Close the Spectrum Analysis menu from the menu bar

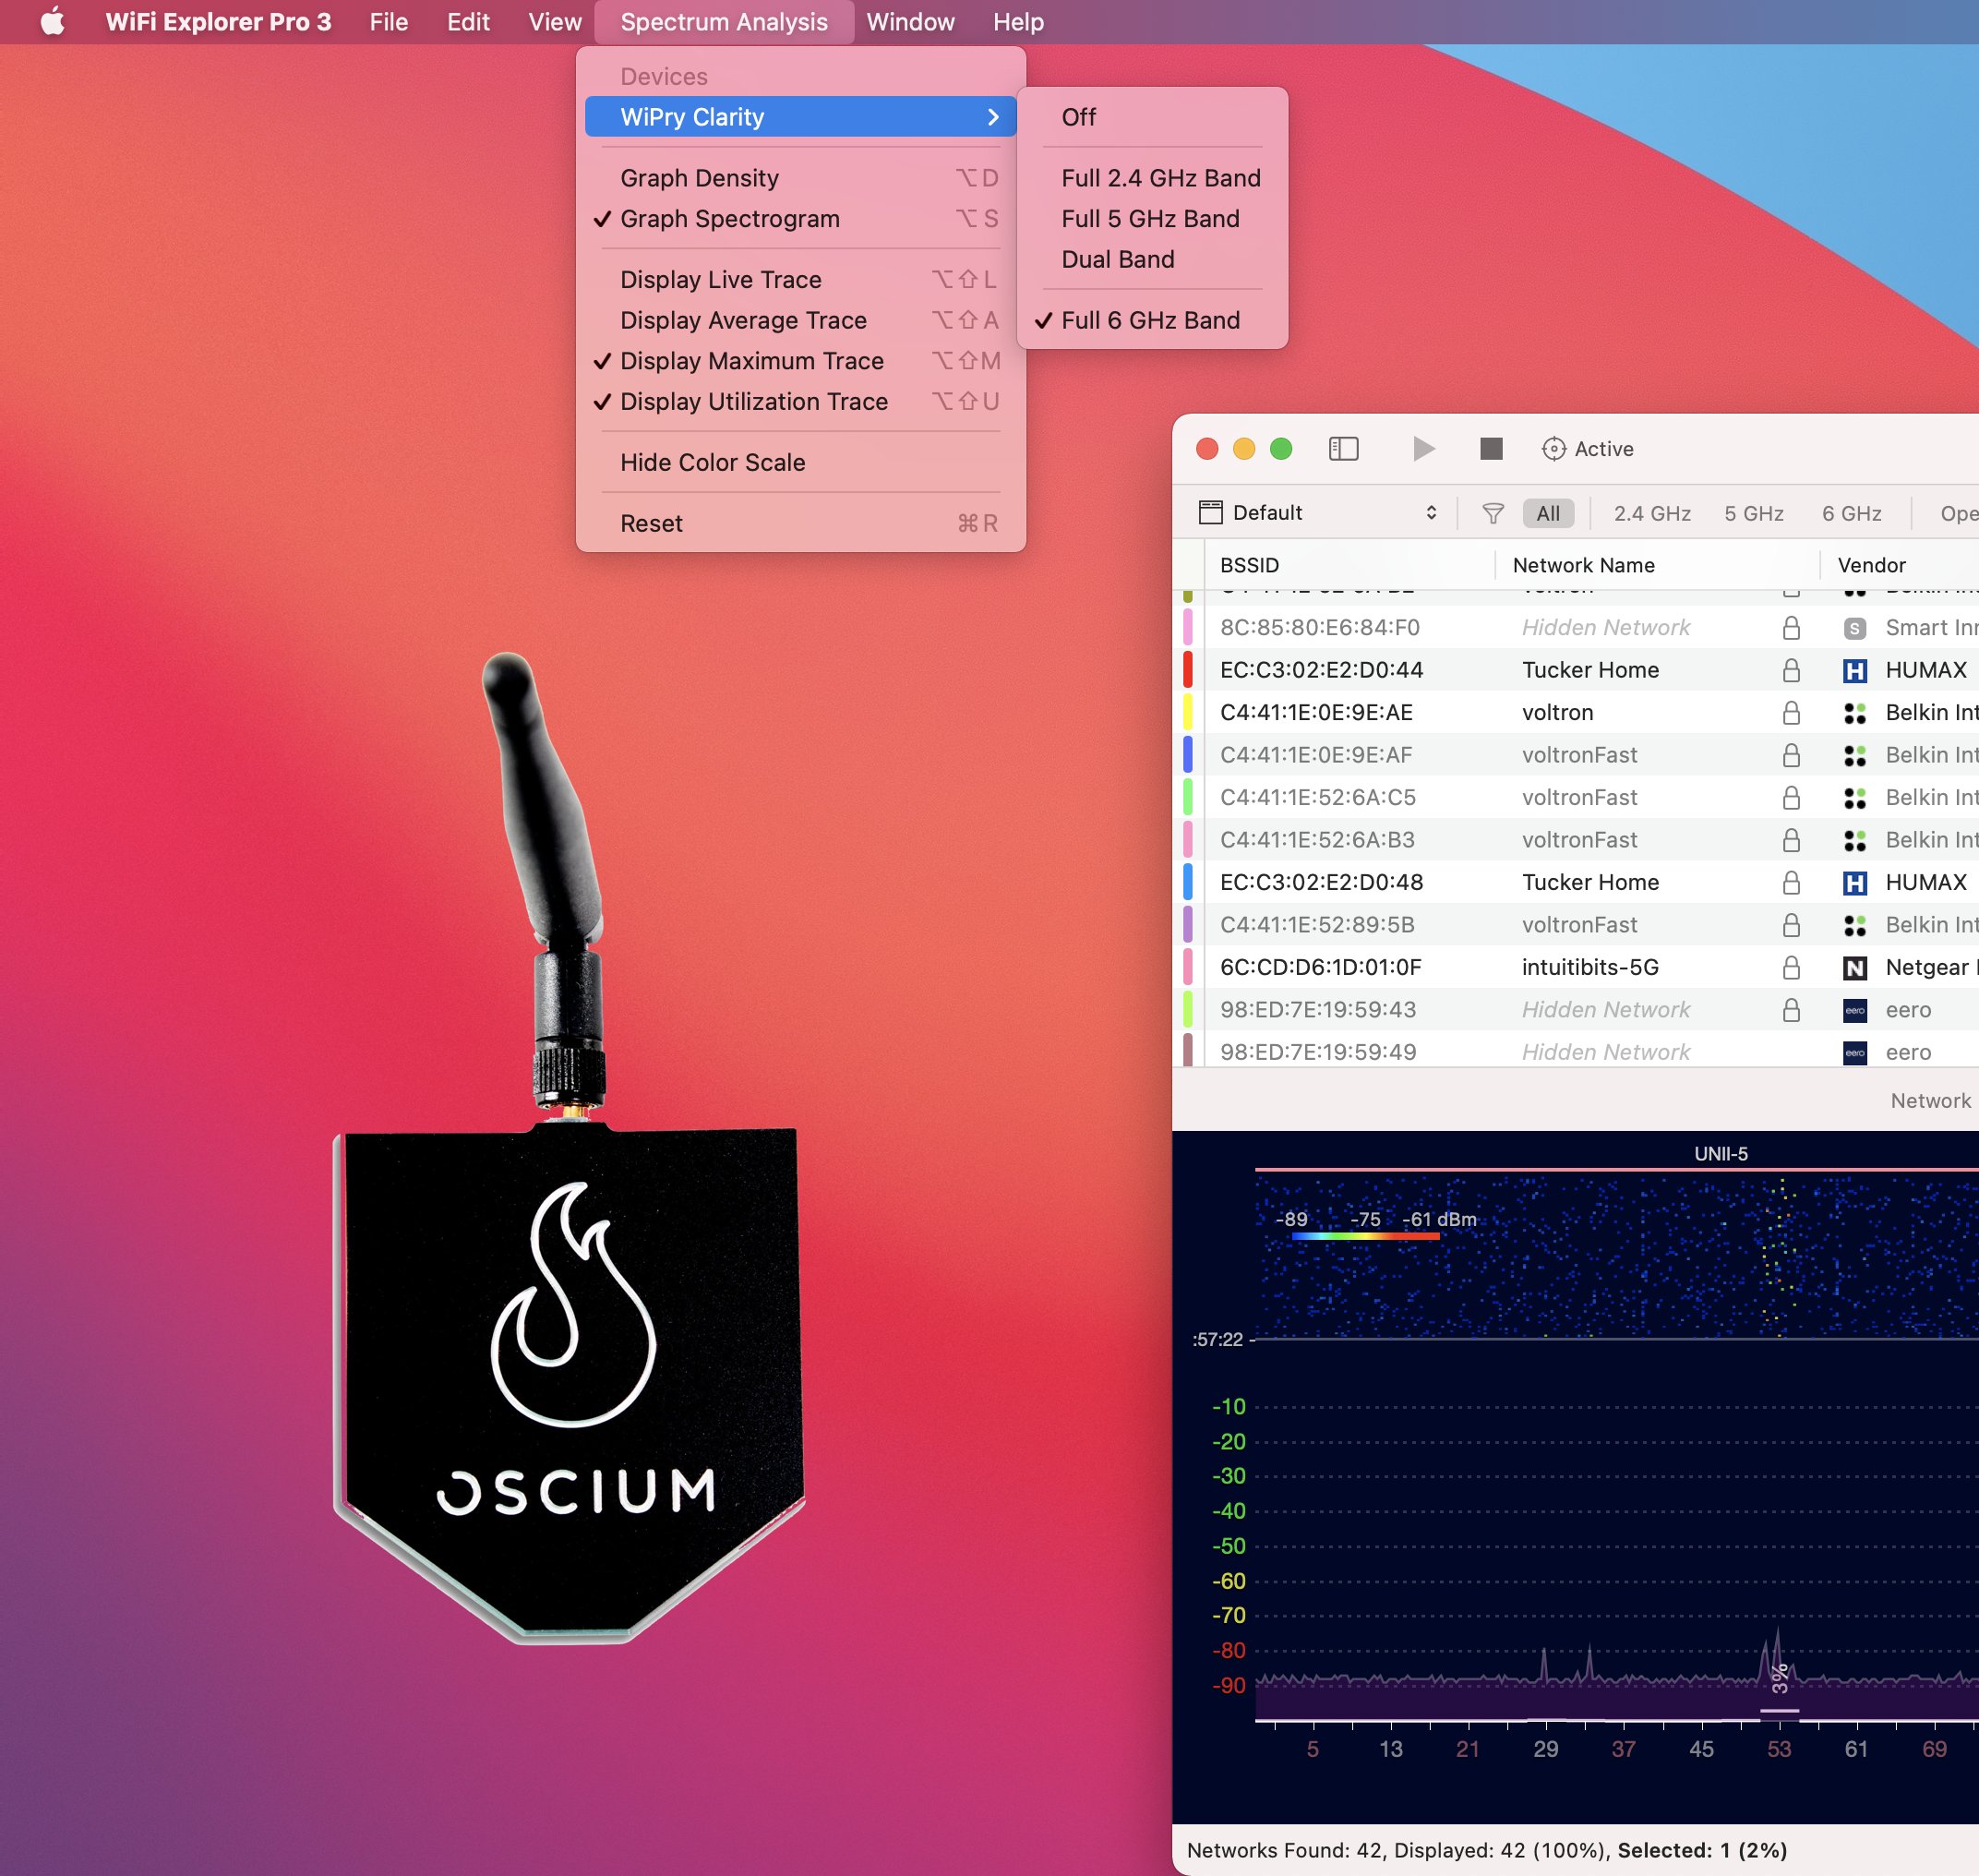[724, 22]
